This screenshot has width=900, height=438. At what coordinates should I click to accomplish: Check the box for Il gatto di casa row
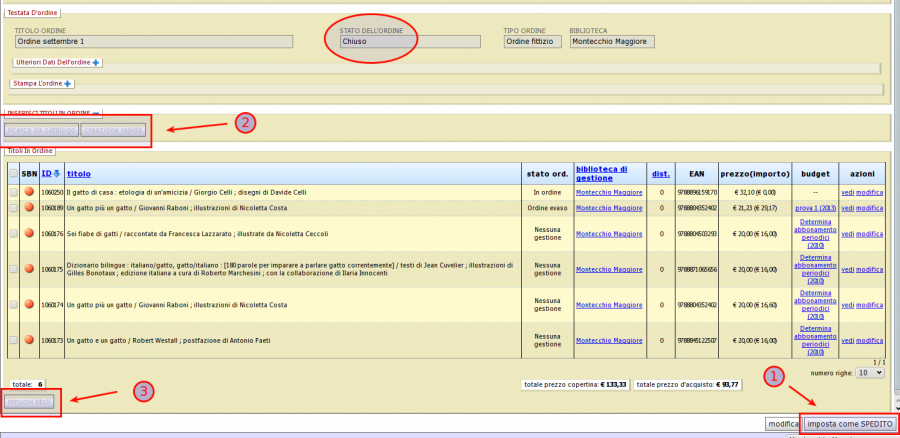[x=13, y=192]
